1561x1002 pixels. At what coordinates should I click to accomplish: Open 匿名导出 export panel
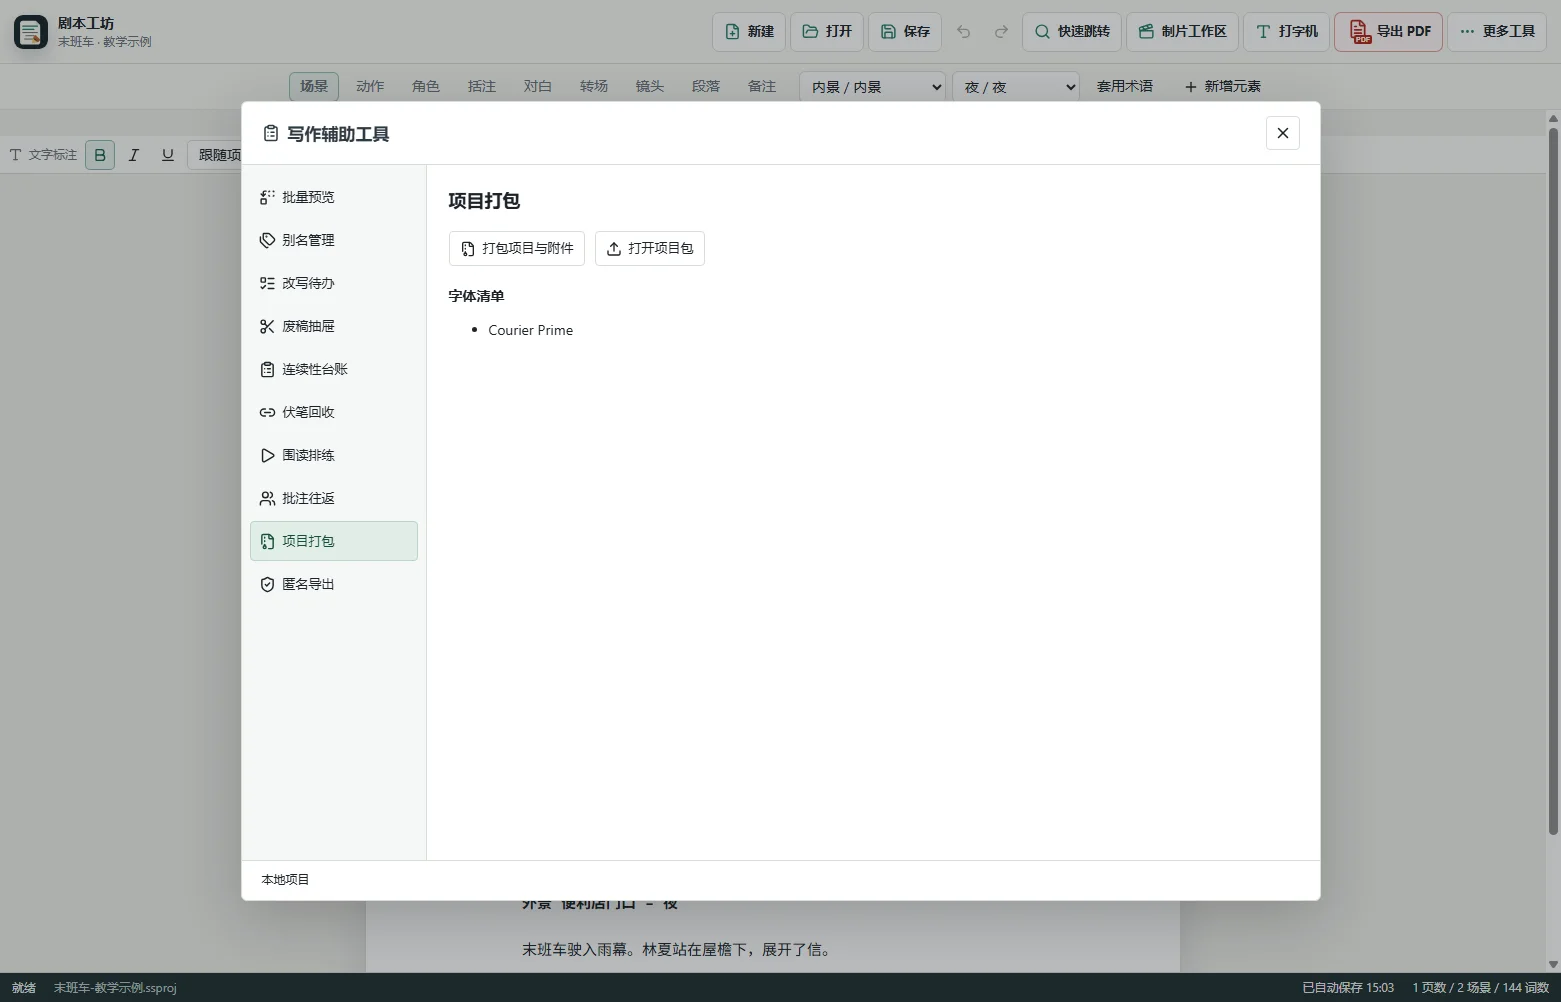click(334, 584)
